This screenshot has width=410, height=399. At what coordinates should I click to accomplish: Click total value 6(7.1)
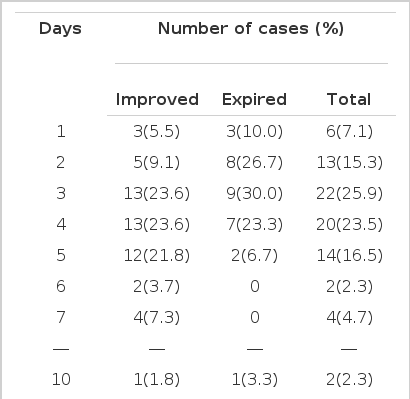click(349, 131)
